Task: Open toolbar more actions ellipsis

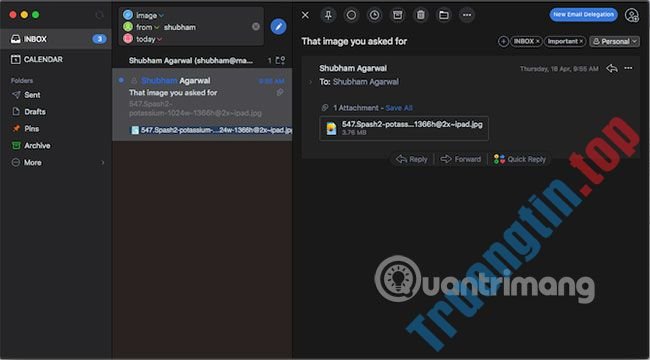Action: pos(467,15)
